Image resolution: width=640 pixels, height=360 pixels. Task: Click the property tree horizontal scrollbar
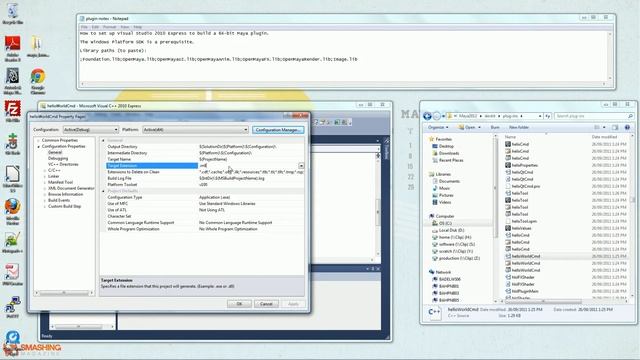pyautogui.click(x=64, y=293)
